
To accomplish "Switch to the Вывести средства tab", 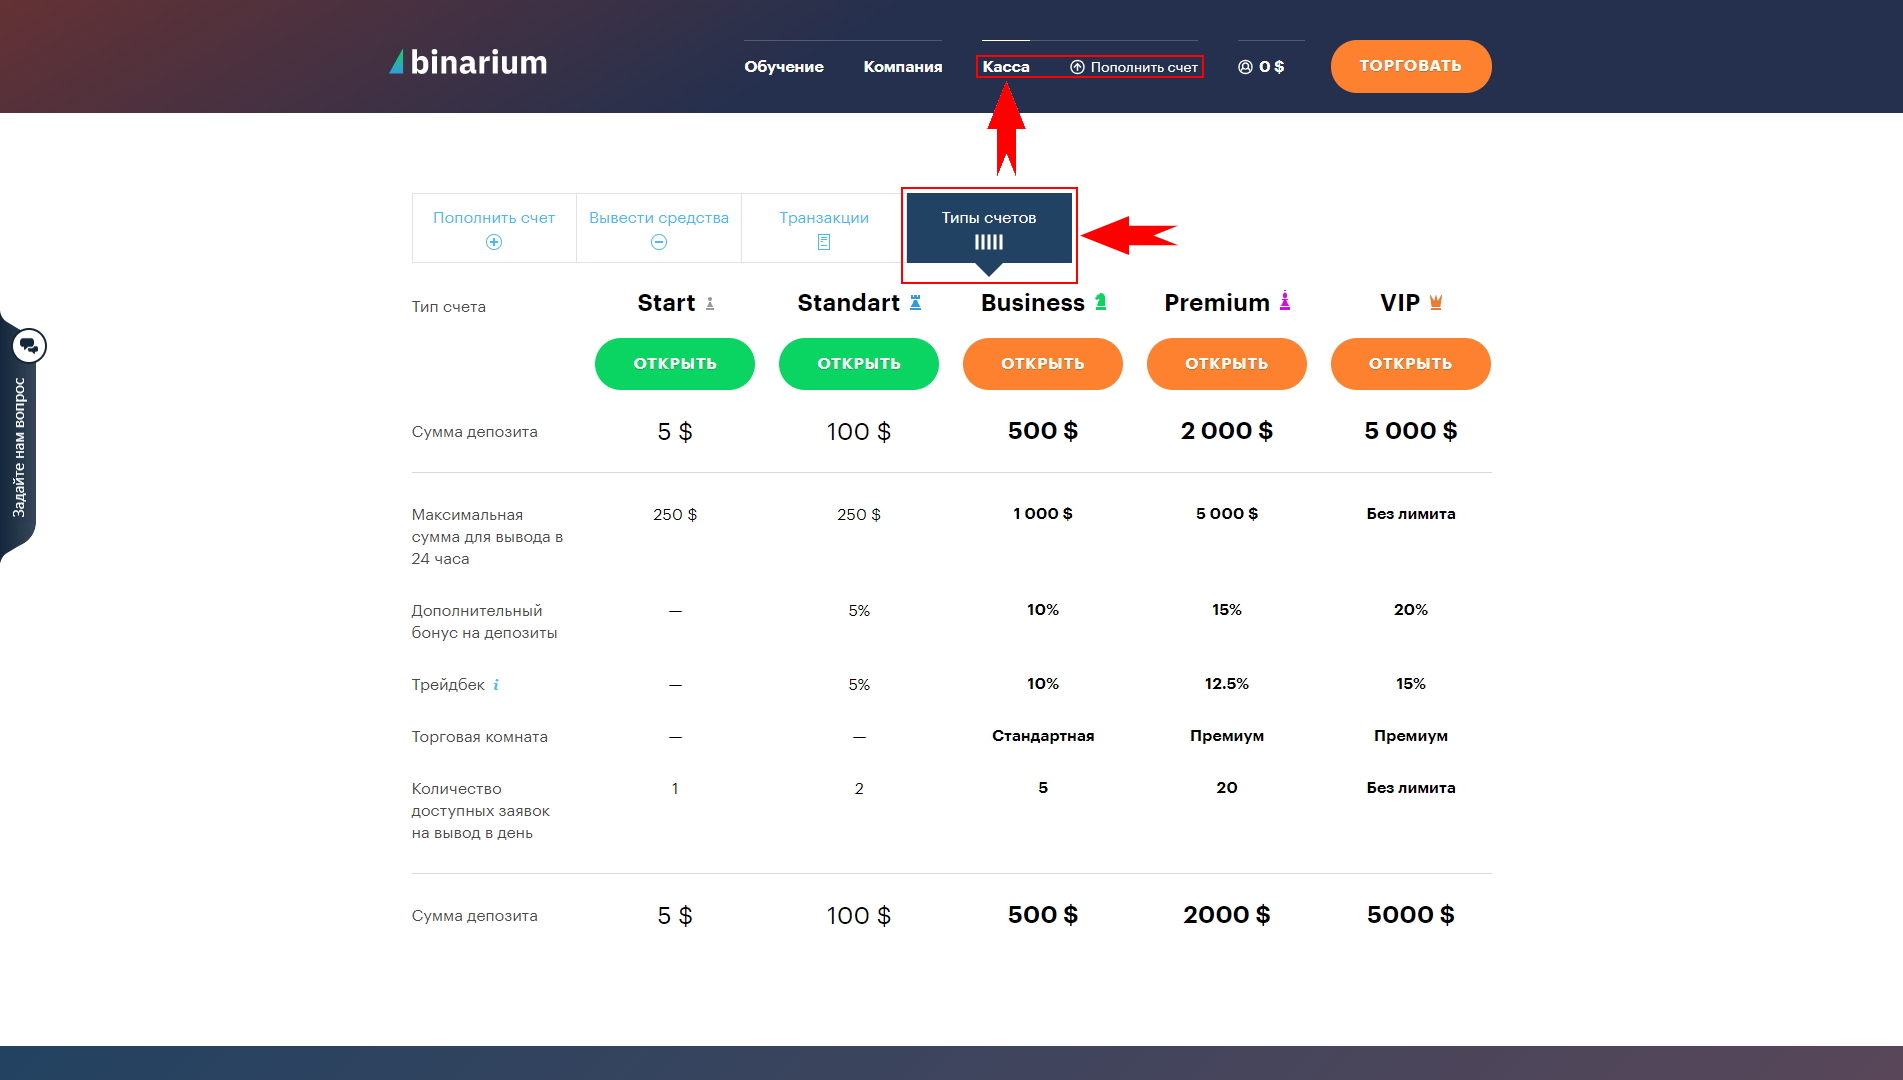I will (x=659, y=228).
